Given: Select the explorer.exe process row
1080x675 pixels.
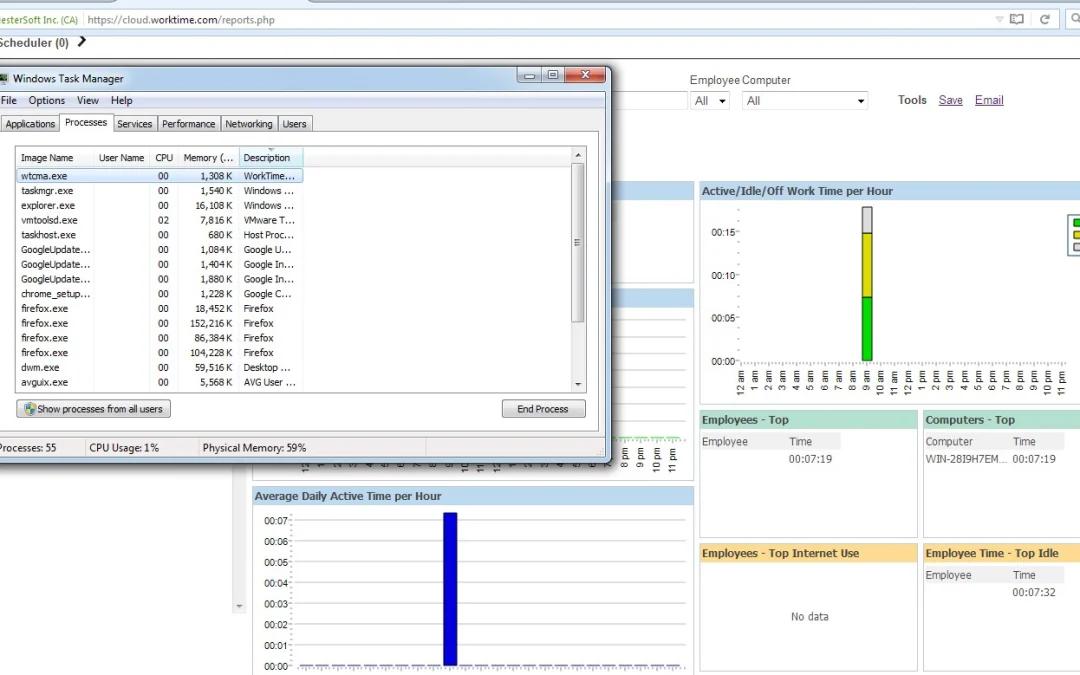Looking at the screenshot, I should point(160,205).
